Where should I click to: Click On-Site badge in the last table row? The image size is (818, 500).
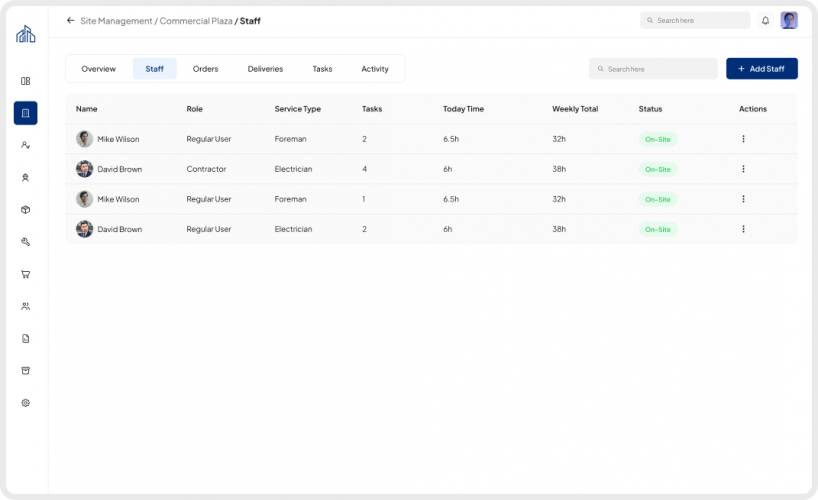coord(658,229)
